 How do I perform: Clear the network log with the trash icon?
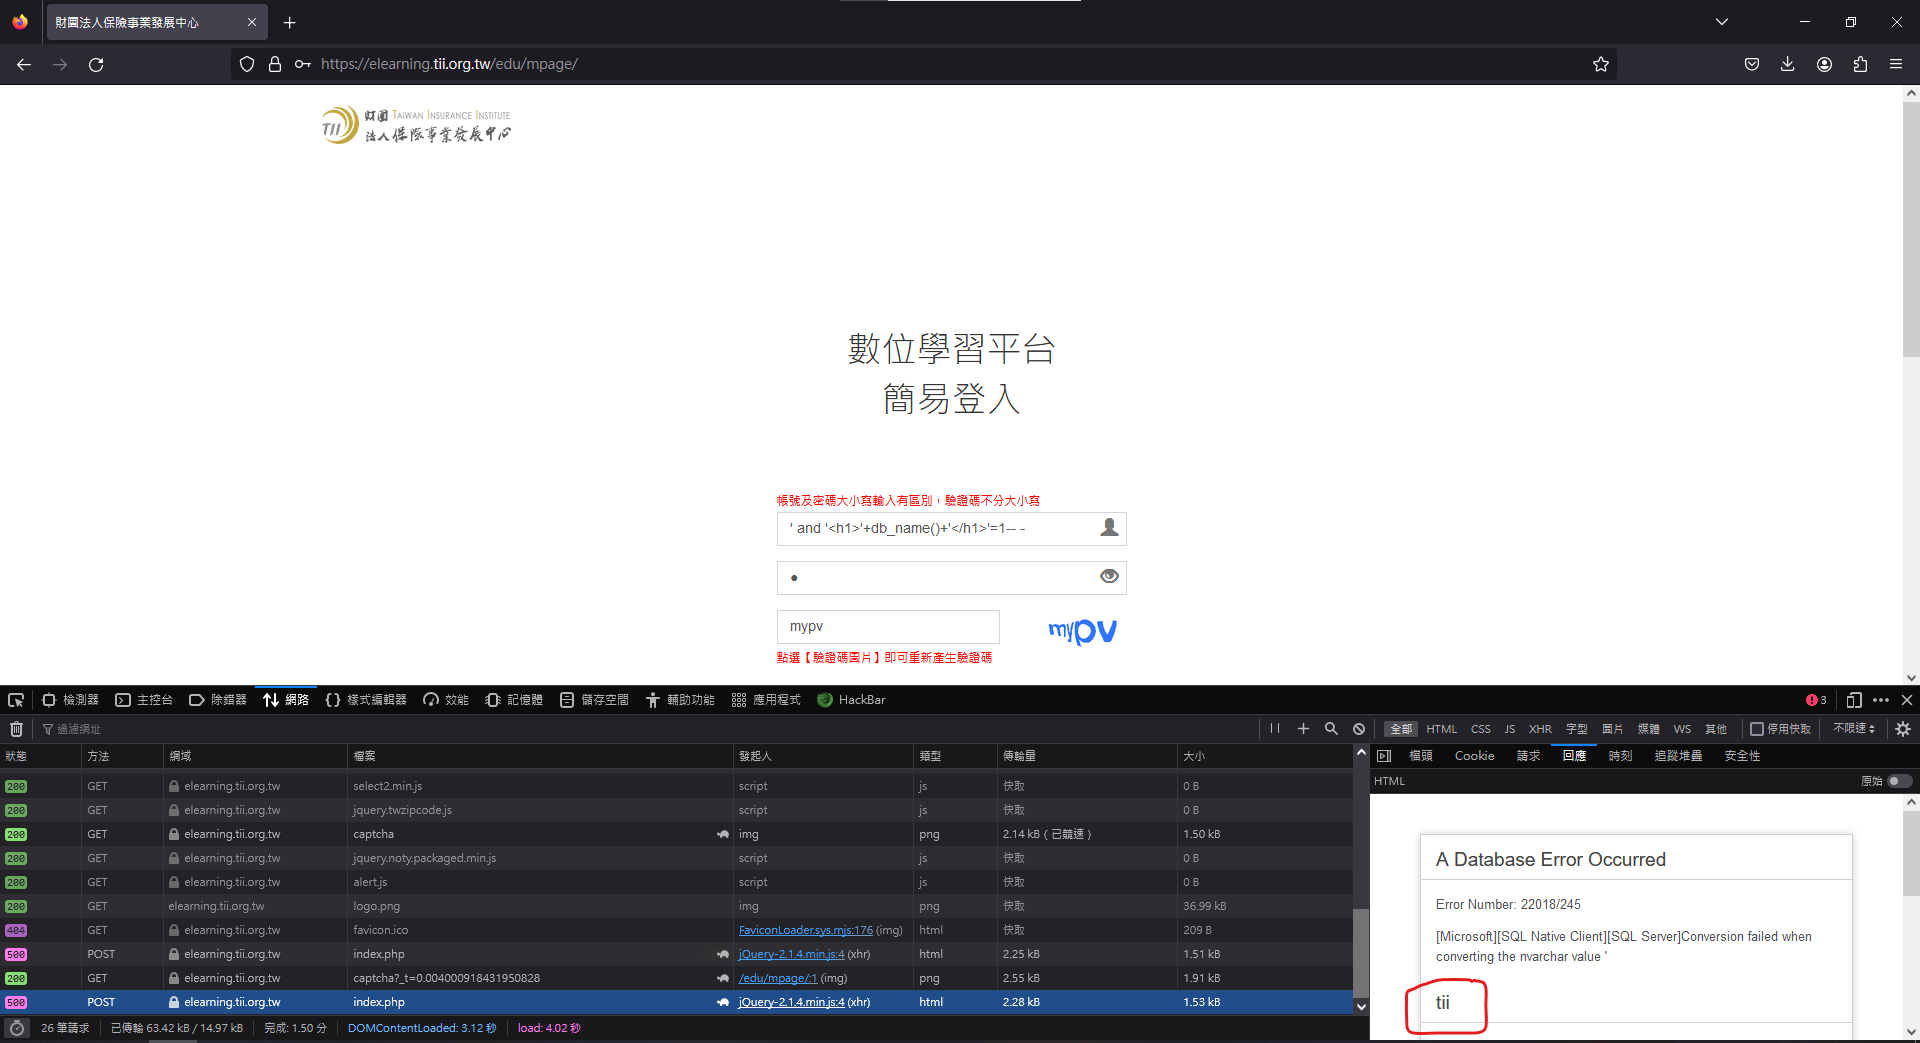(16, 729)
